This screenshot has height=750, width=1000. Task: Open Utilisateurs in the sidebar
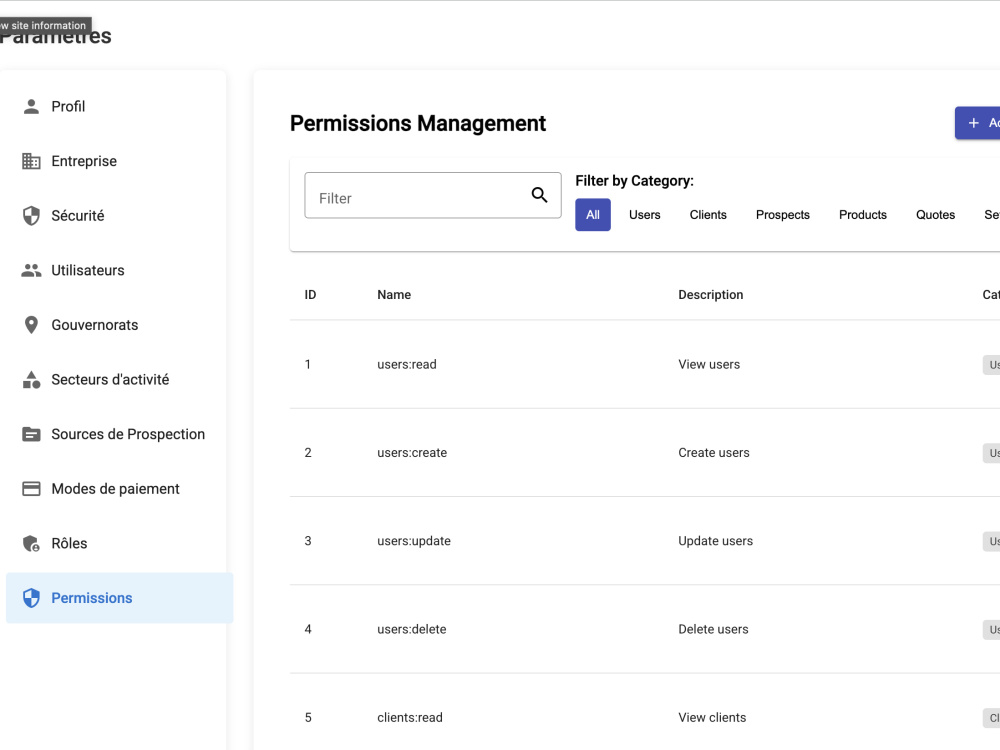point(116,270)
